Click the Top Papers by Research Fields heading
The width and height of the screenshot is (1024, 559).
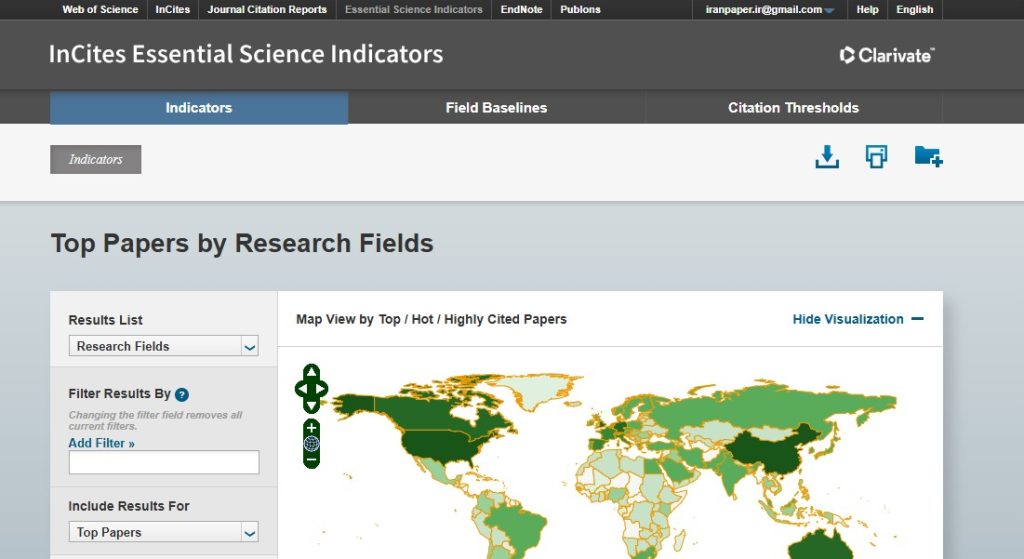click(x=242, y=243)
